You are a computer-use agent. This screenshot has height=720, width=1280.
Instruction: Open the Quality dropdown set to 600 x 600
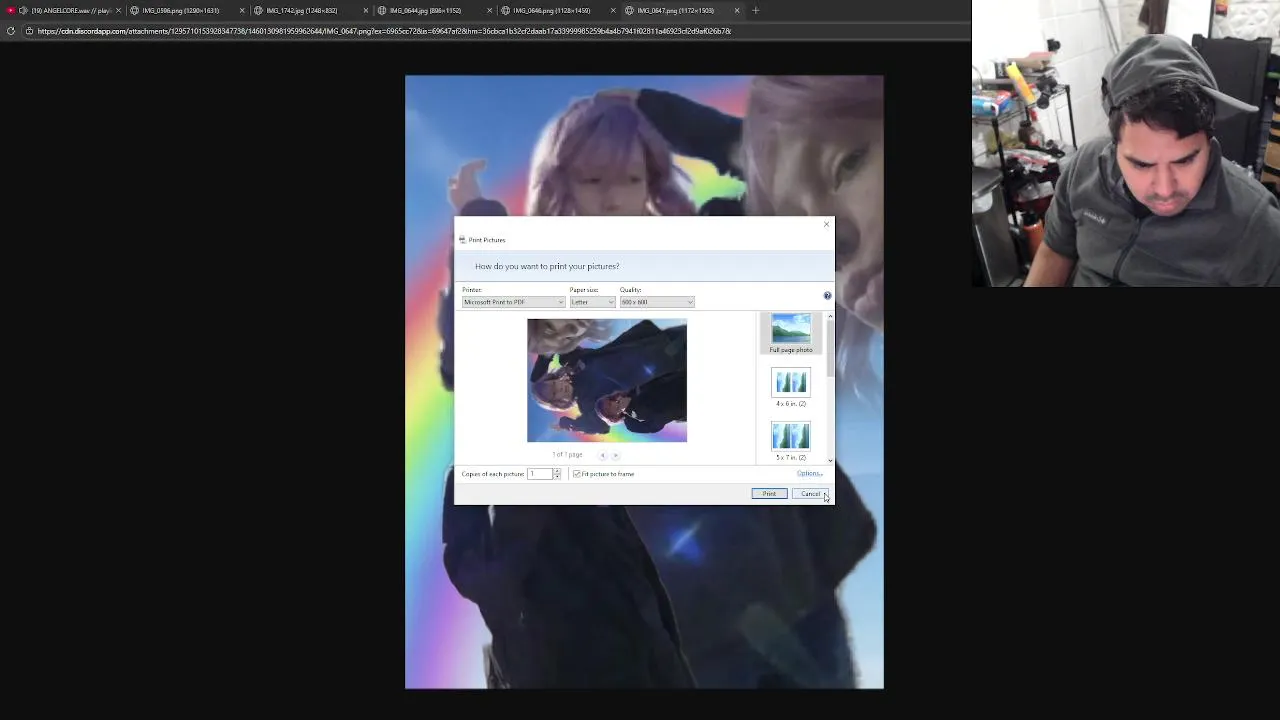tap(656, 302)
